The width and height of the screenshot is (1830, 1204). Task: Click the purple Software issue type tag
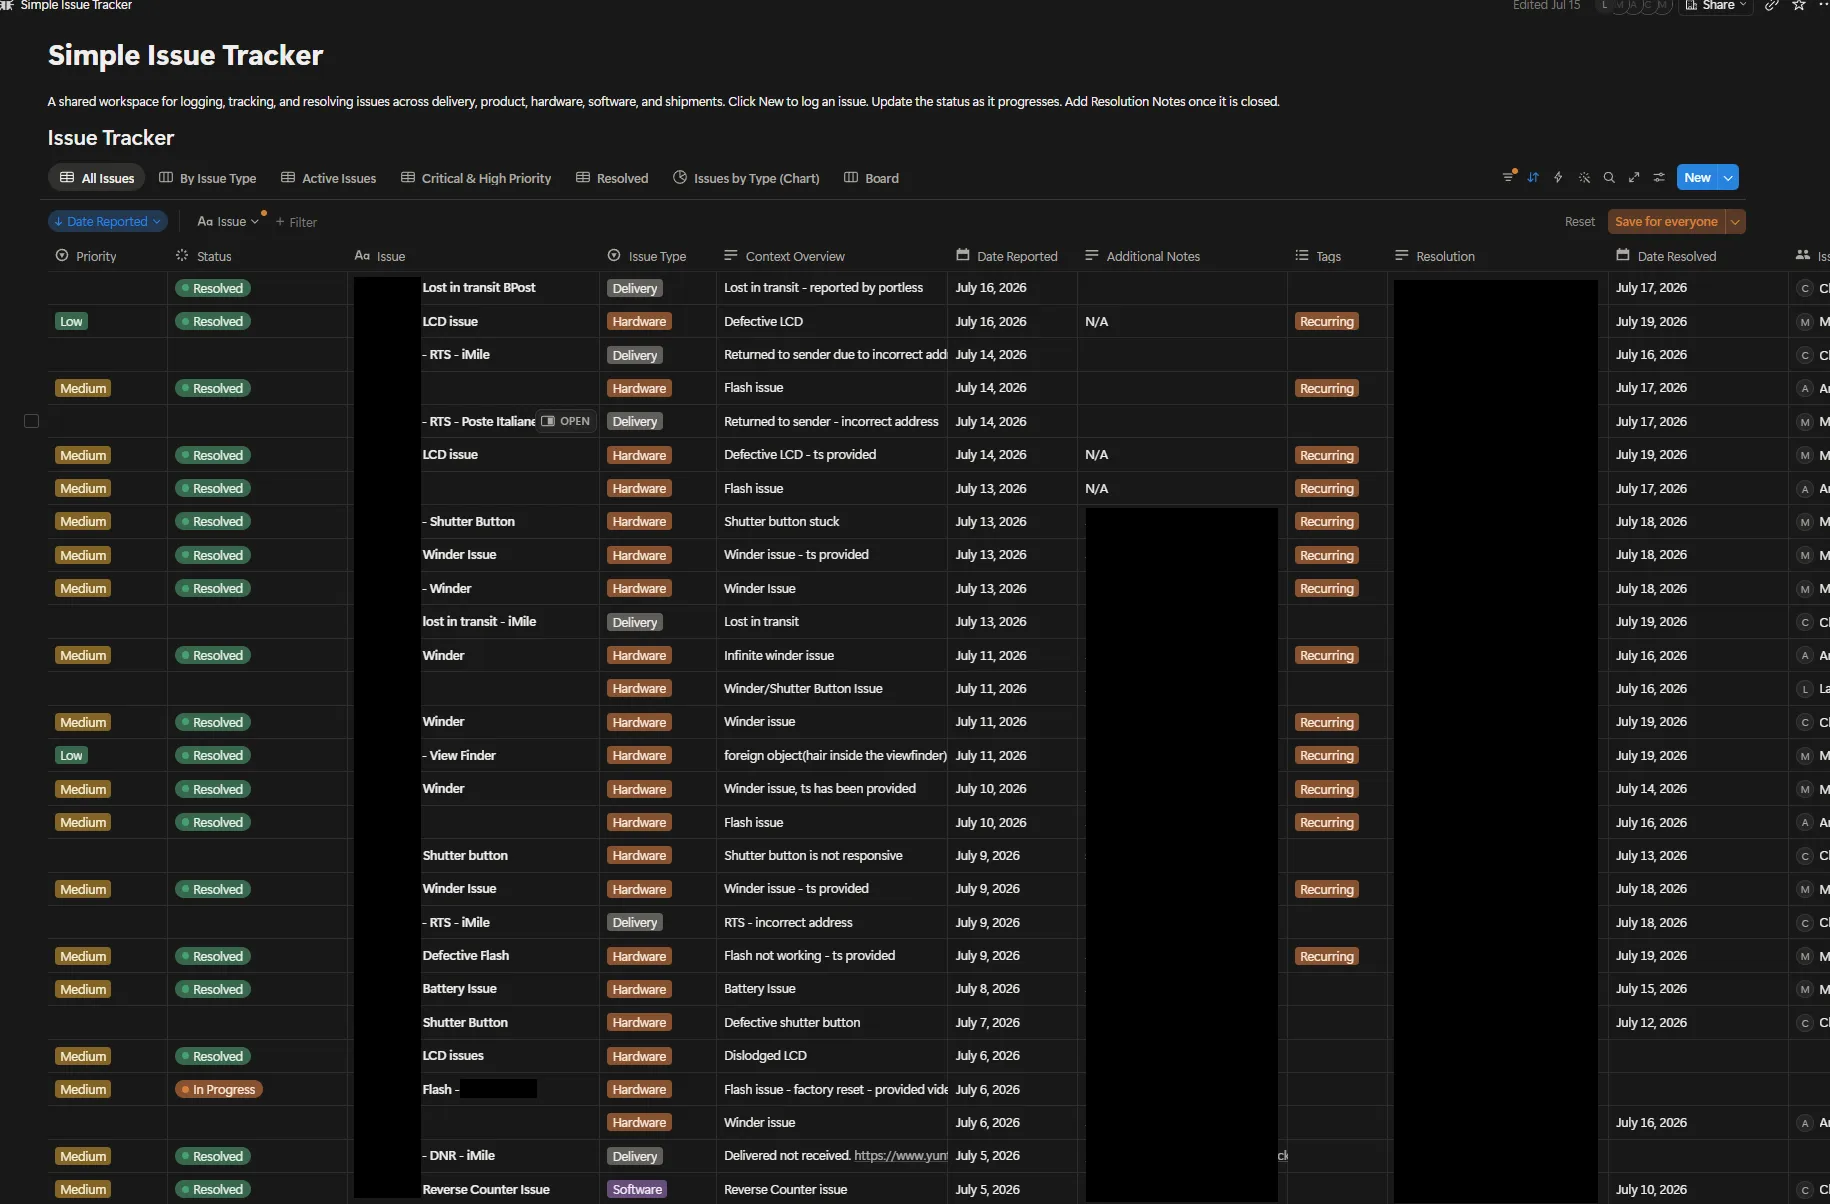click(x=637, y=1189)
